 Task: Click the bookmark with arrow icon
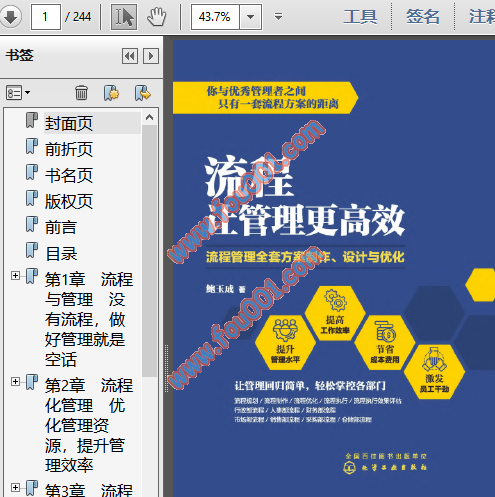coord(143,93)
